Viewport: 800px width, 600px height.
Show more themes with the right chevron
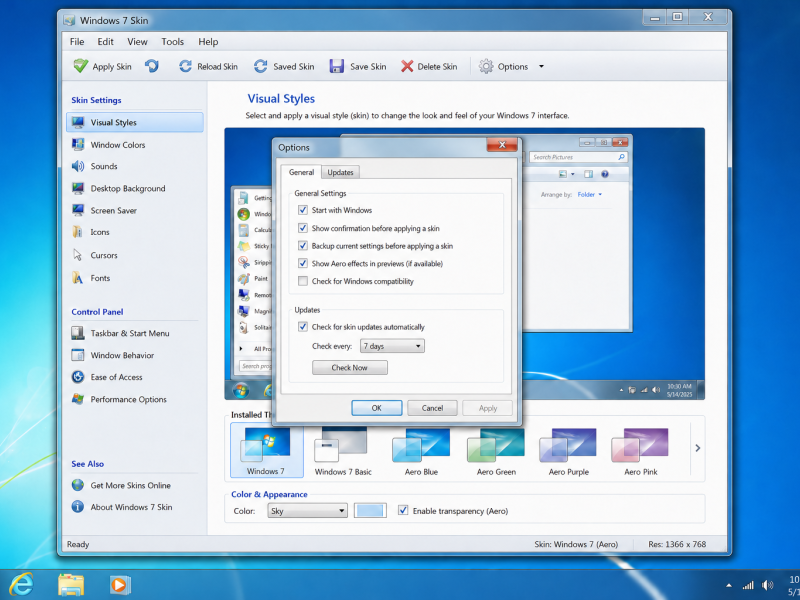[x=697, y=448]
